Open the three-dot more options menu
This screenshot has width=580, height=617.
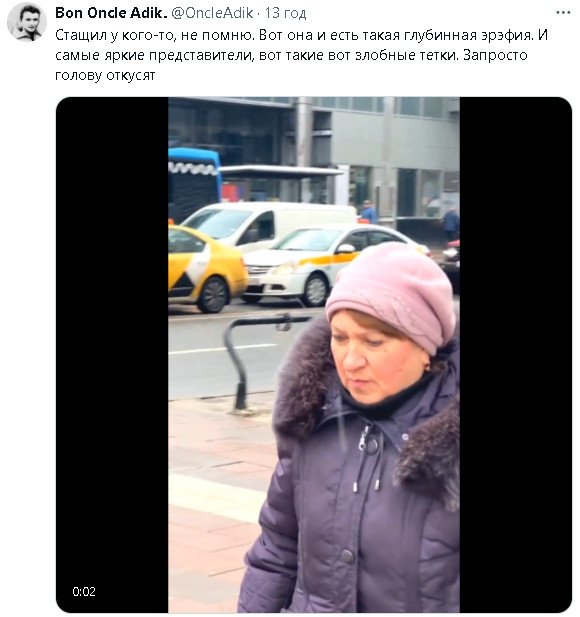(x=563, y=13)
